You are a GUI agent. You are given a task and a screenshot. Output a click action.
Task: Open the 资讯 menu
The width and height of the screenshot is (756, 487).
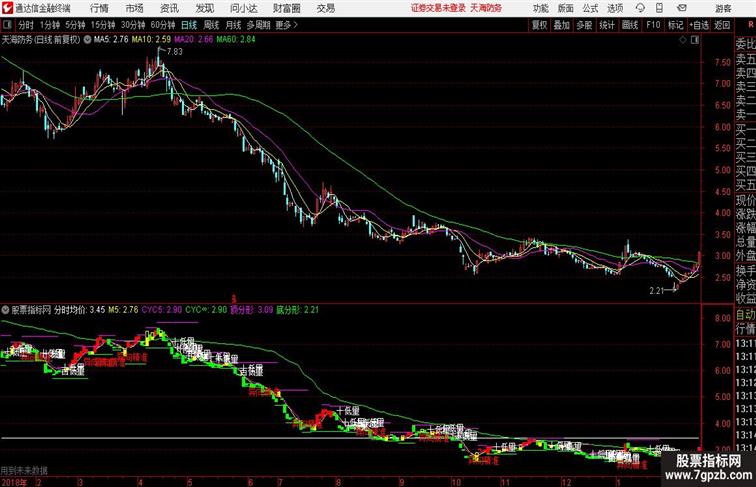tap(169, 8)
